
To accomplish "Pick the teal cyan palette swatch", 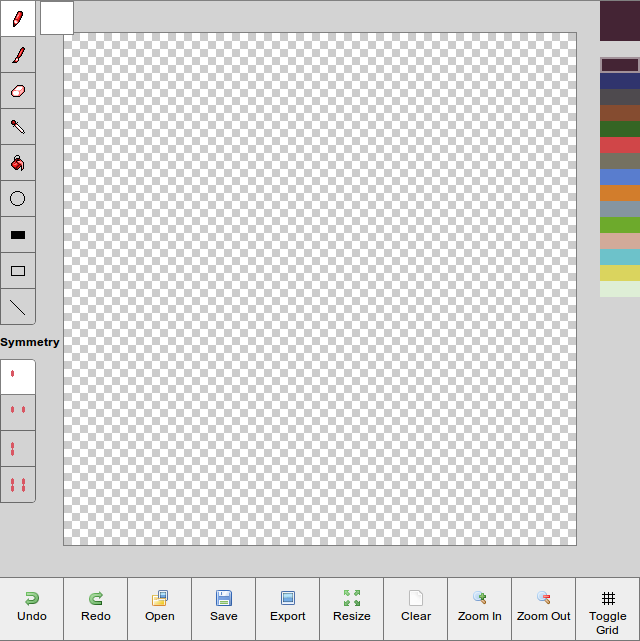I will [620, 257].
